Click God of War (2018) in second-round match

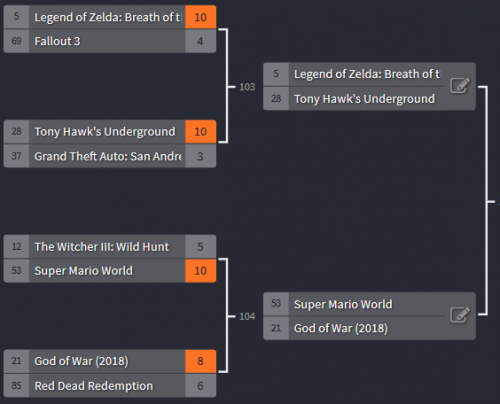point(354,328)
